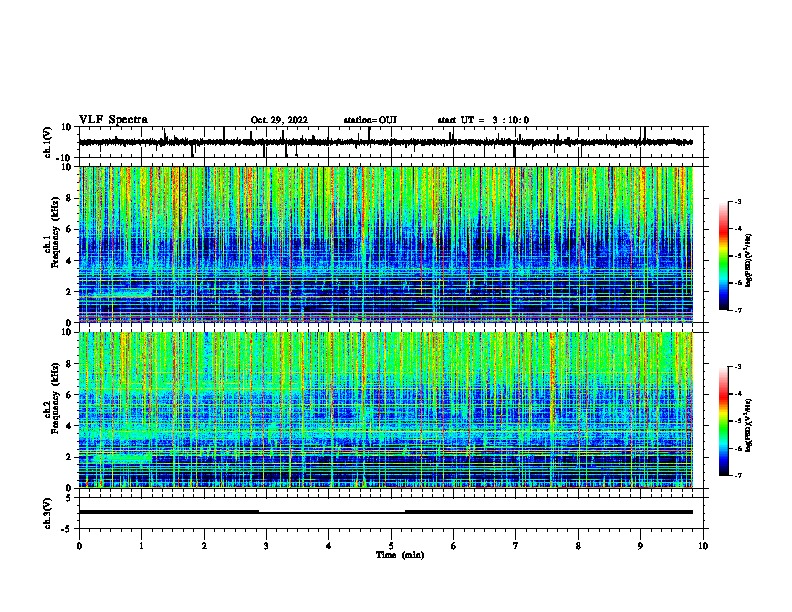
Task: Click tick label "6" on the Time axis
Action: 454,546
